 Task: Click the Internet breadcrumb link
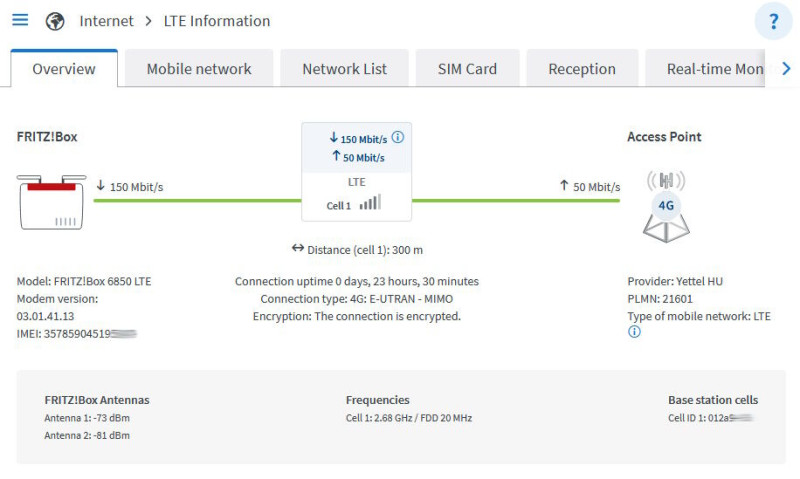pyautogui.click(x=106, y=21)
